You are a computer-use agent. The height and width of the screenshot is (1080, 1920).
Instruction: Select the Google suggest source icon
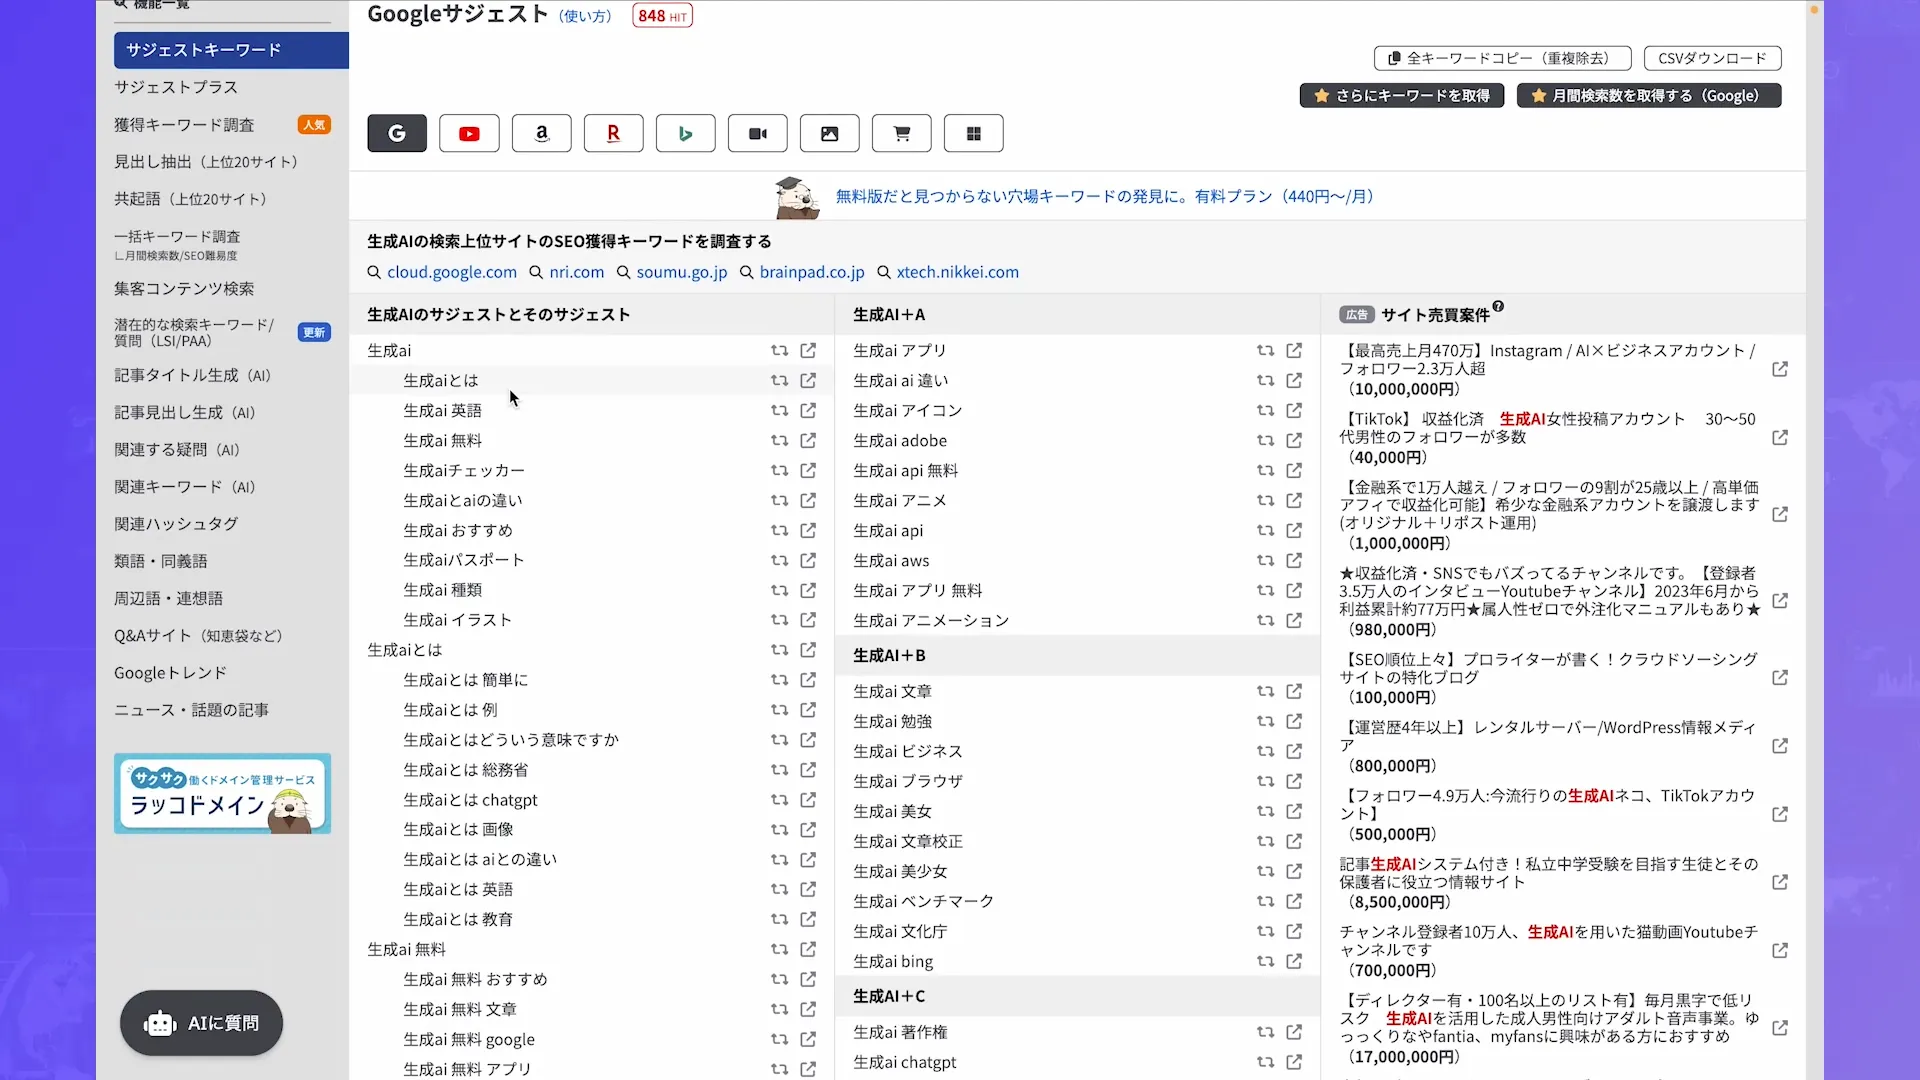click(x=396, y=133)
